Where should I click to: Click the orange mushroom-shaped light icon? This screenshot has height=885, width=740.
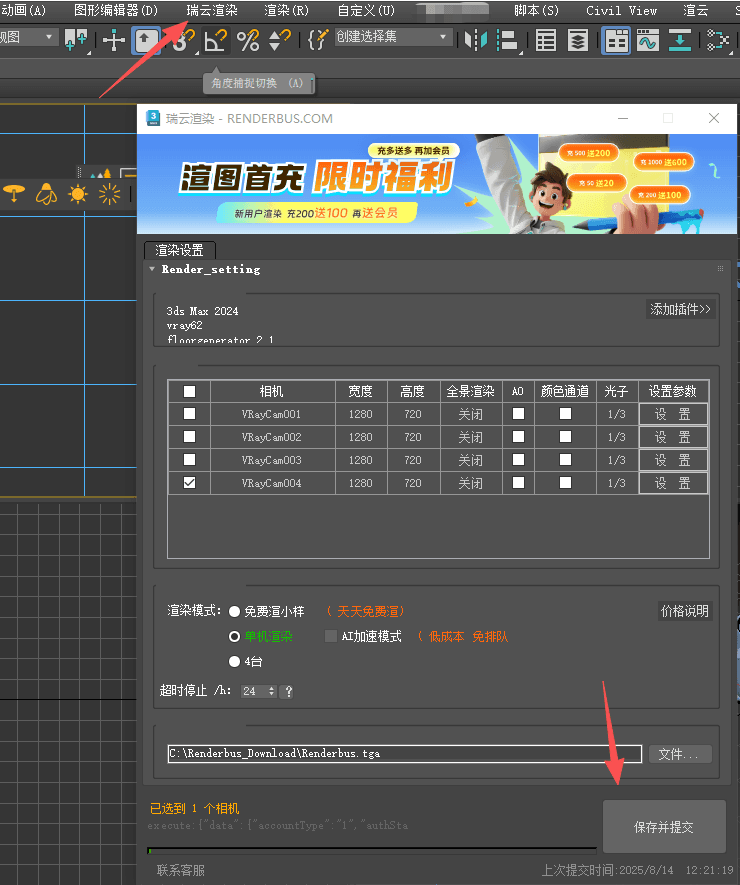[14, 194]
